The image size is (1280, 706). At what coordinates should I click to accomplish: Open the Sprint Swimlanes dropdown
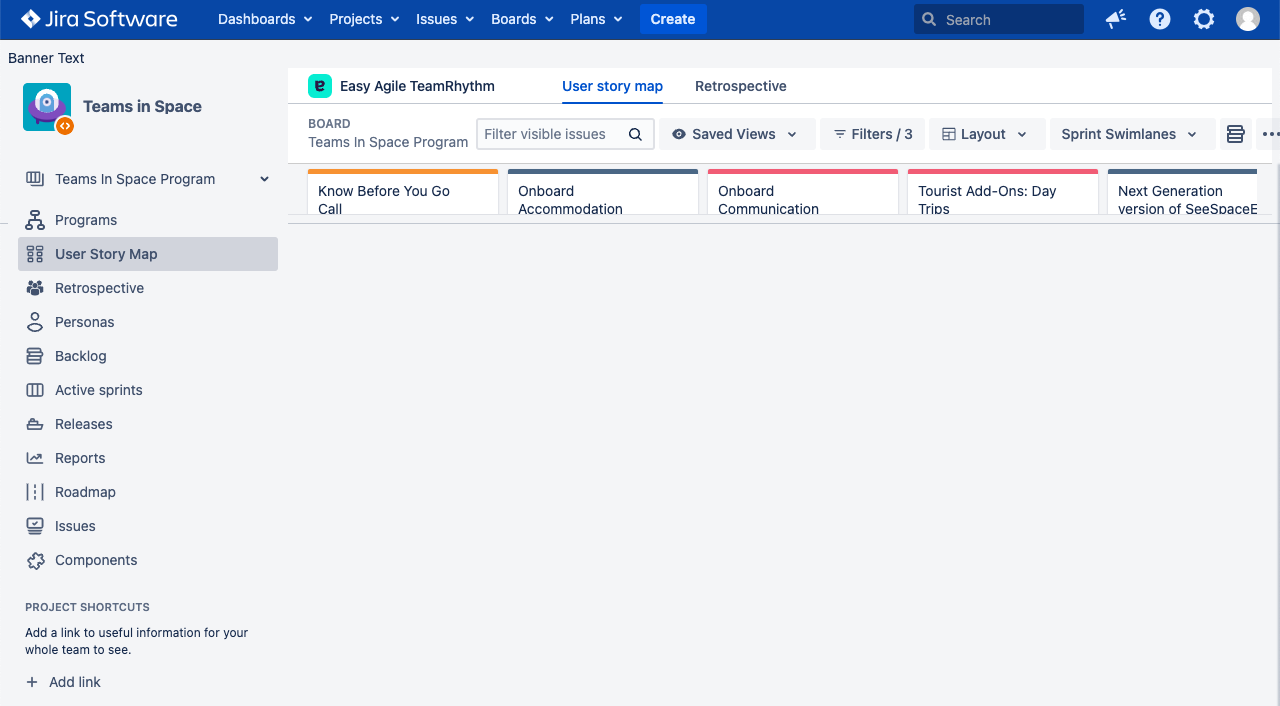click(1130, 134)
